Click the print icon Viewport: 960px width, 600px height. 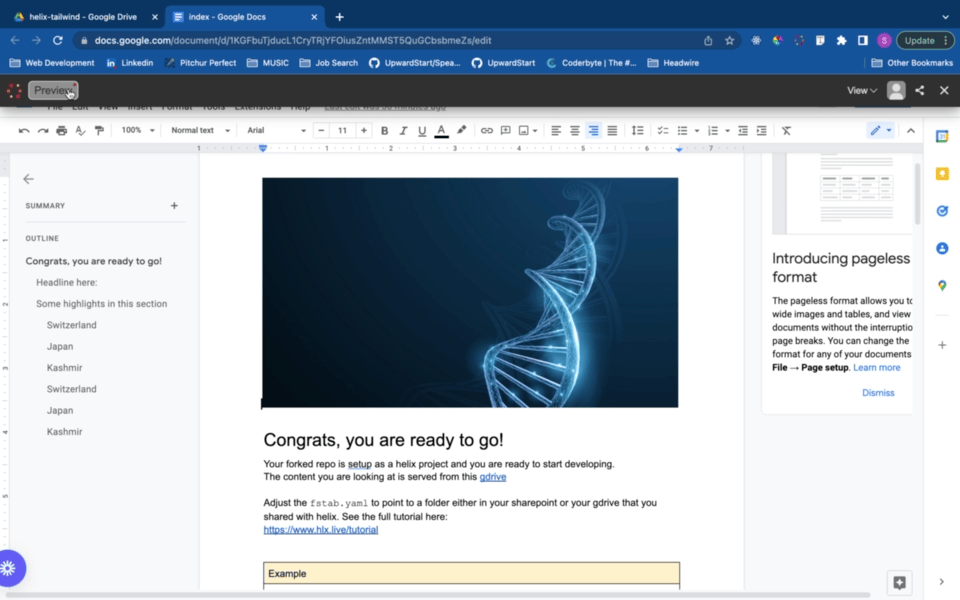tap(62, 131)
